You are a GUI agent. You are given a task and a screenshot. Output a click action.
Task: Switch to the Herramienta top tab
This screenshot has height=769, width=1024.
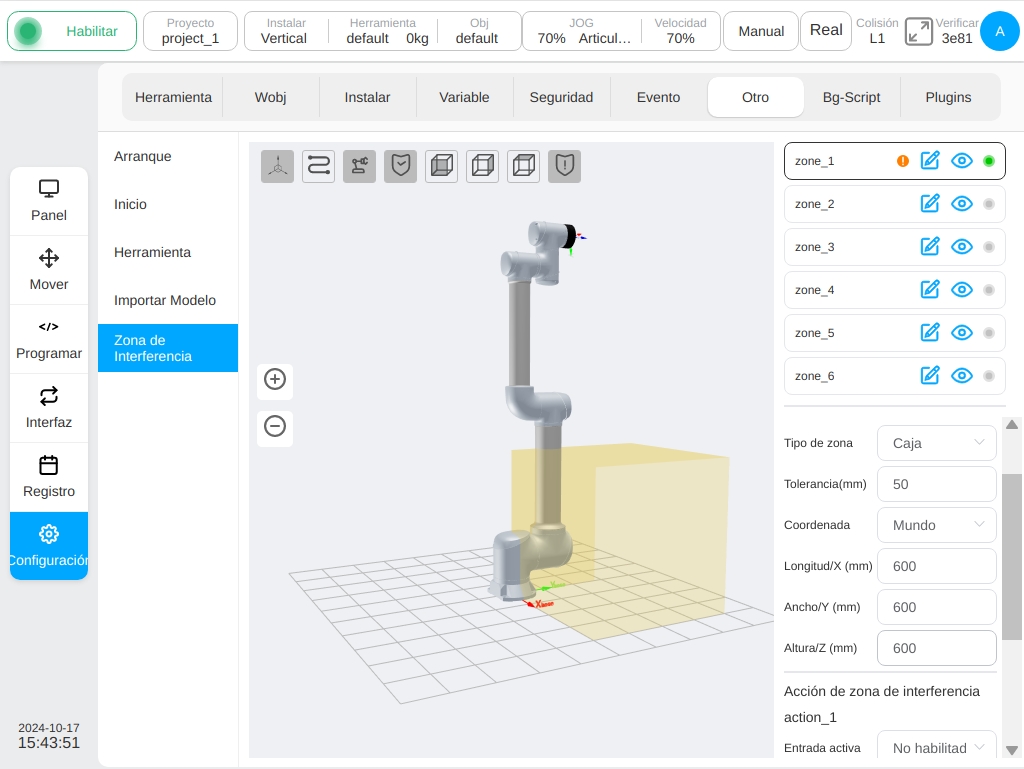(x=173, y=97)
